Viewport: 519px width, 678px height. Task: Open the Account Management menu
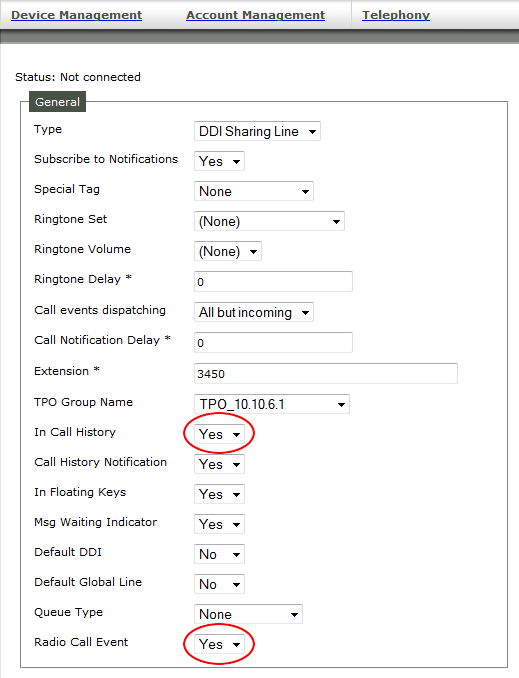click(255, 15)
